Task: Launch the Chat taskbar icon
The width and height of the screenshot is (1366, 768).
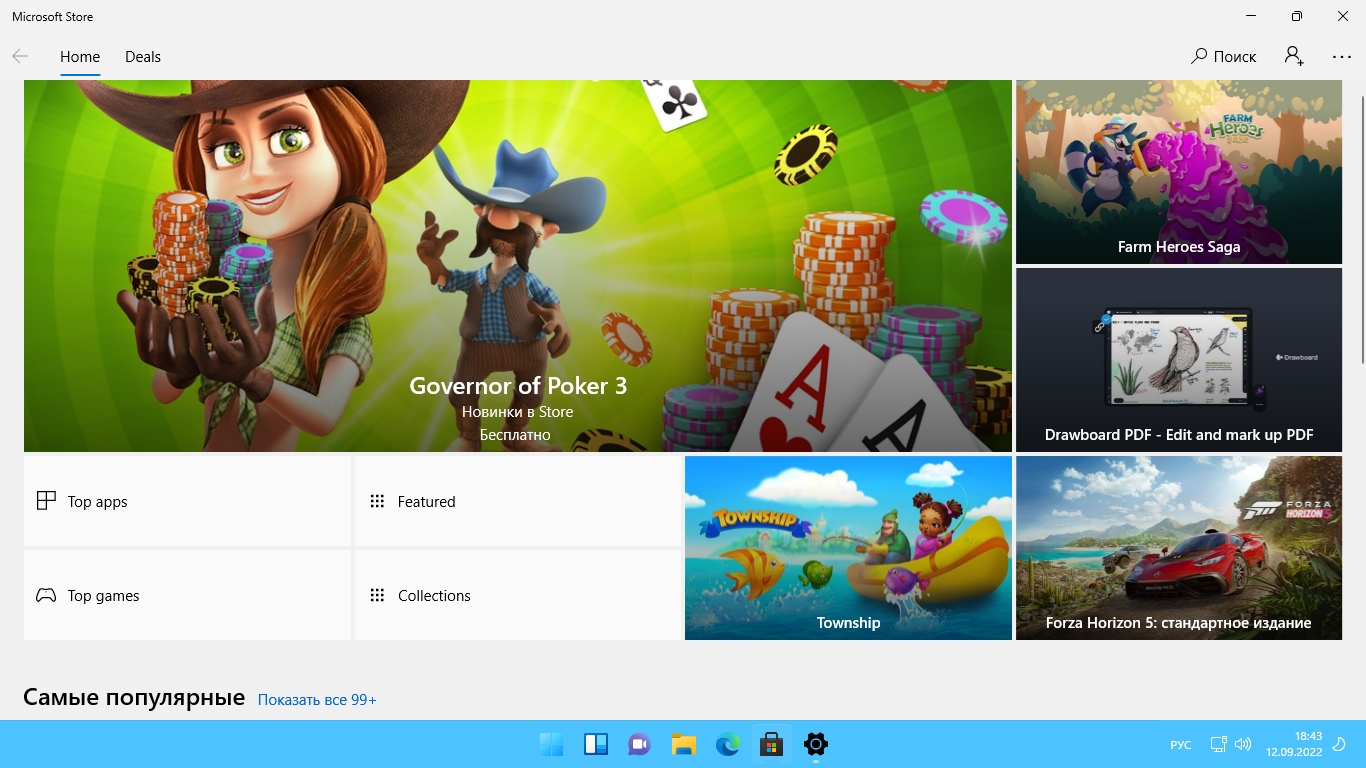Action: point(640,744)
